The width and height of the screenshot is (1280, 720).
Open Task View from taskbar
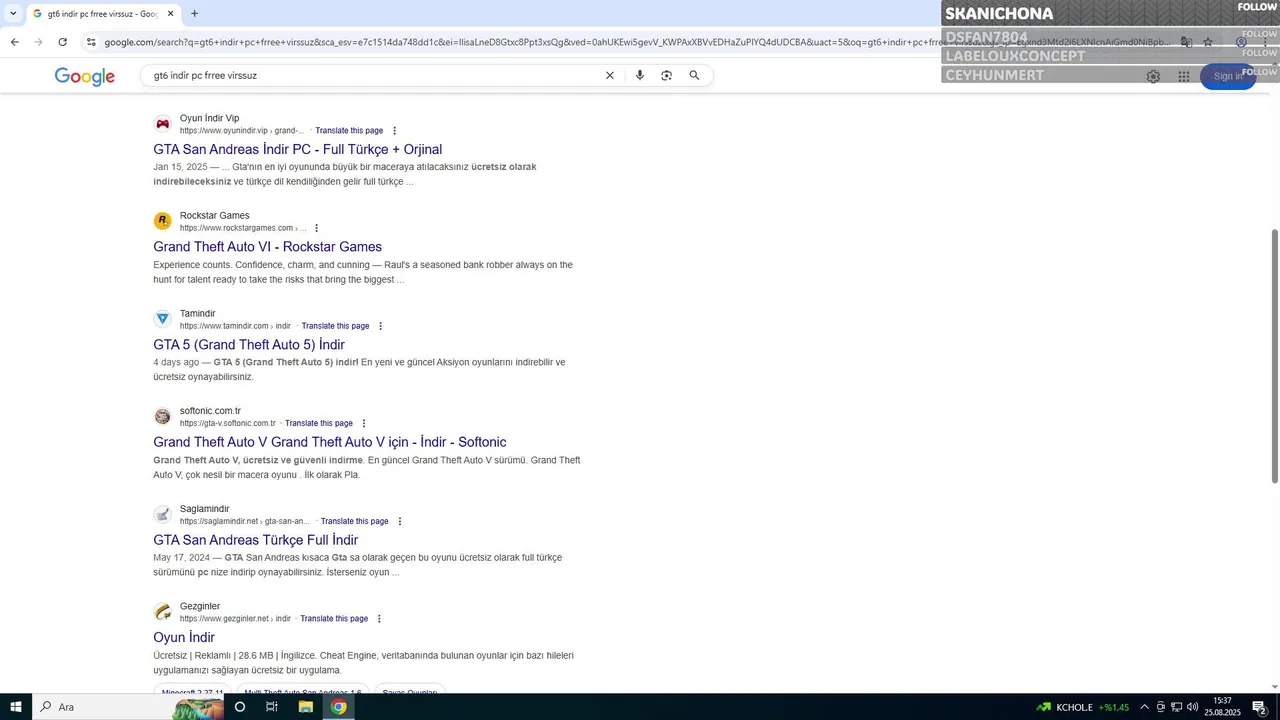272,707
